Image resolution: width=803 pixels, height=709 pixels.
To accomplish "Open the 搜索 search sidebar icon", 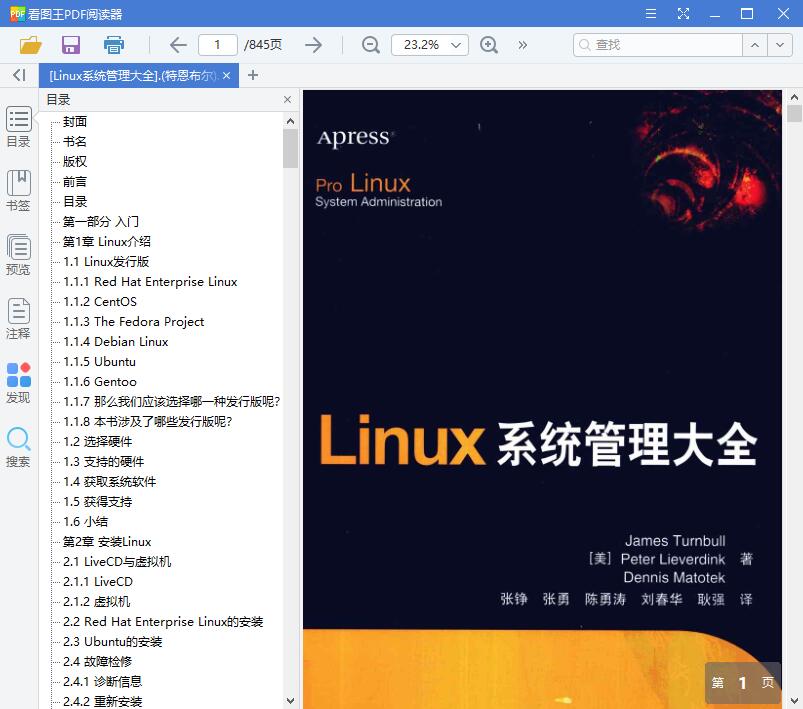I will [18, 447].
